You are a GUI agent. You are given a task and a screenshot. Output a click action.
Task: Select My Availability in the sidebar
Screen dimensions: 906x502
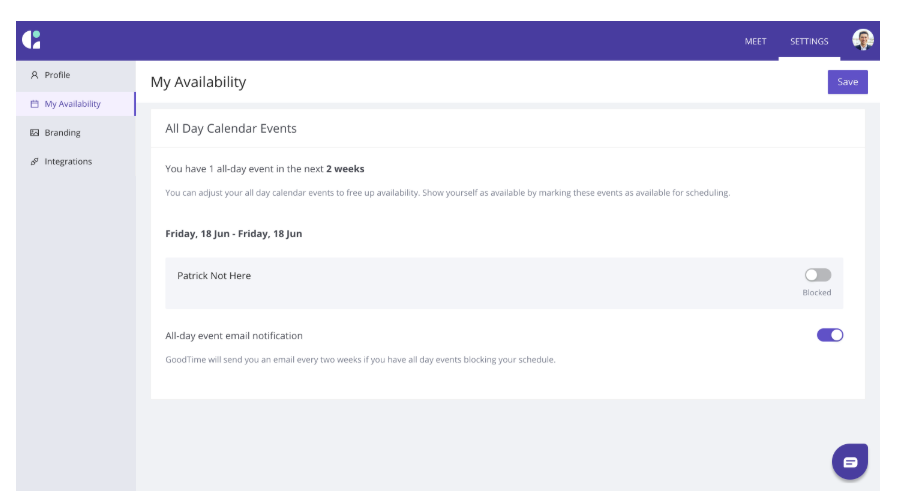point(76,104)
